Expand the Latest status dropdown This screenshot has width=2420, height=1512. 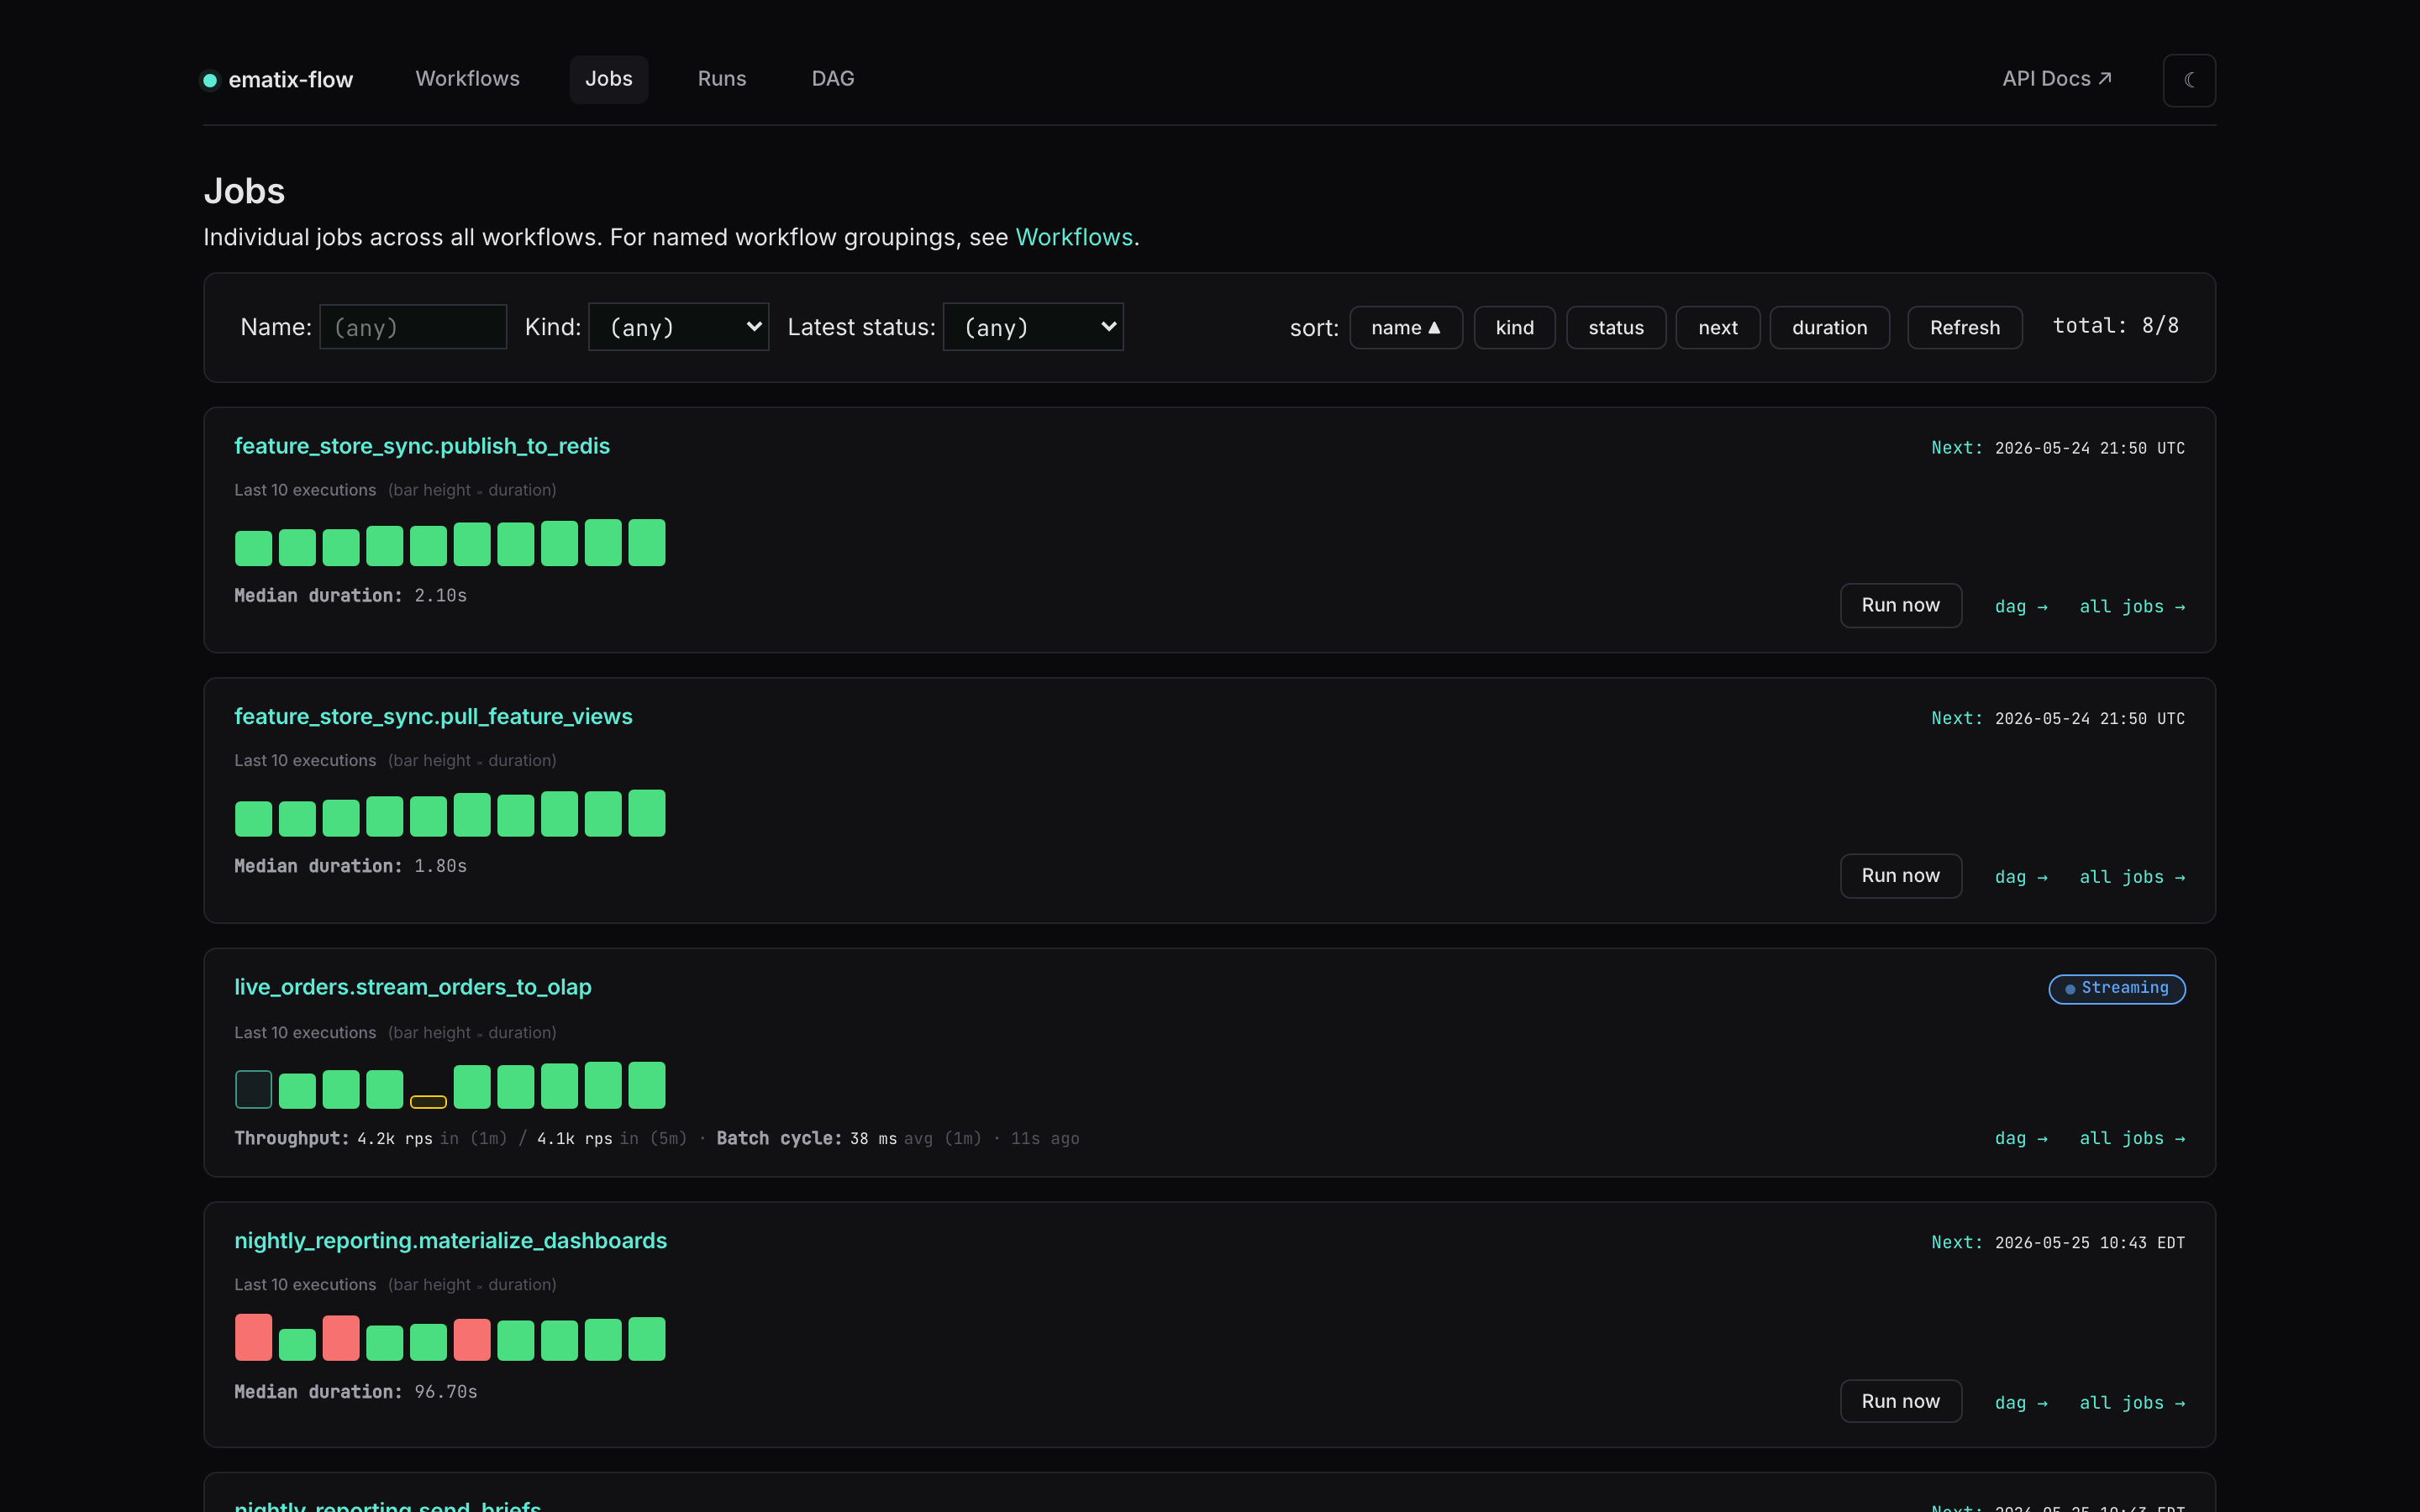click(x=1032, y=327)
